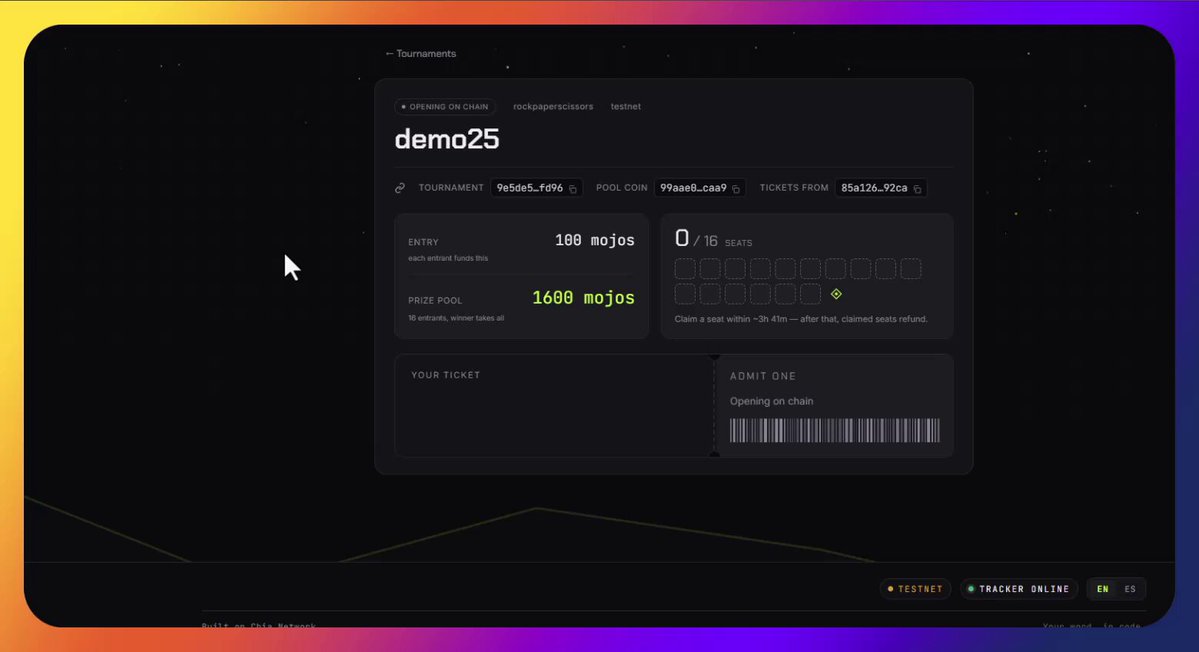Switch language to ES
Viewport: 1199px width, 652px height.
[x=1130, y=589]
